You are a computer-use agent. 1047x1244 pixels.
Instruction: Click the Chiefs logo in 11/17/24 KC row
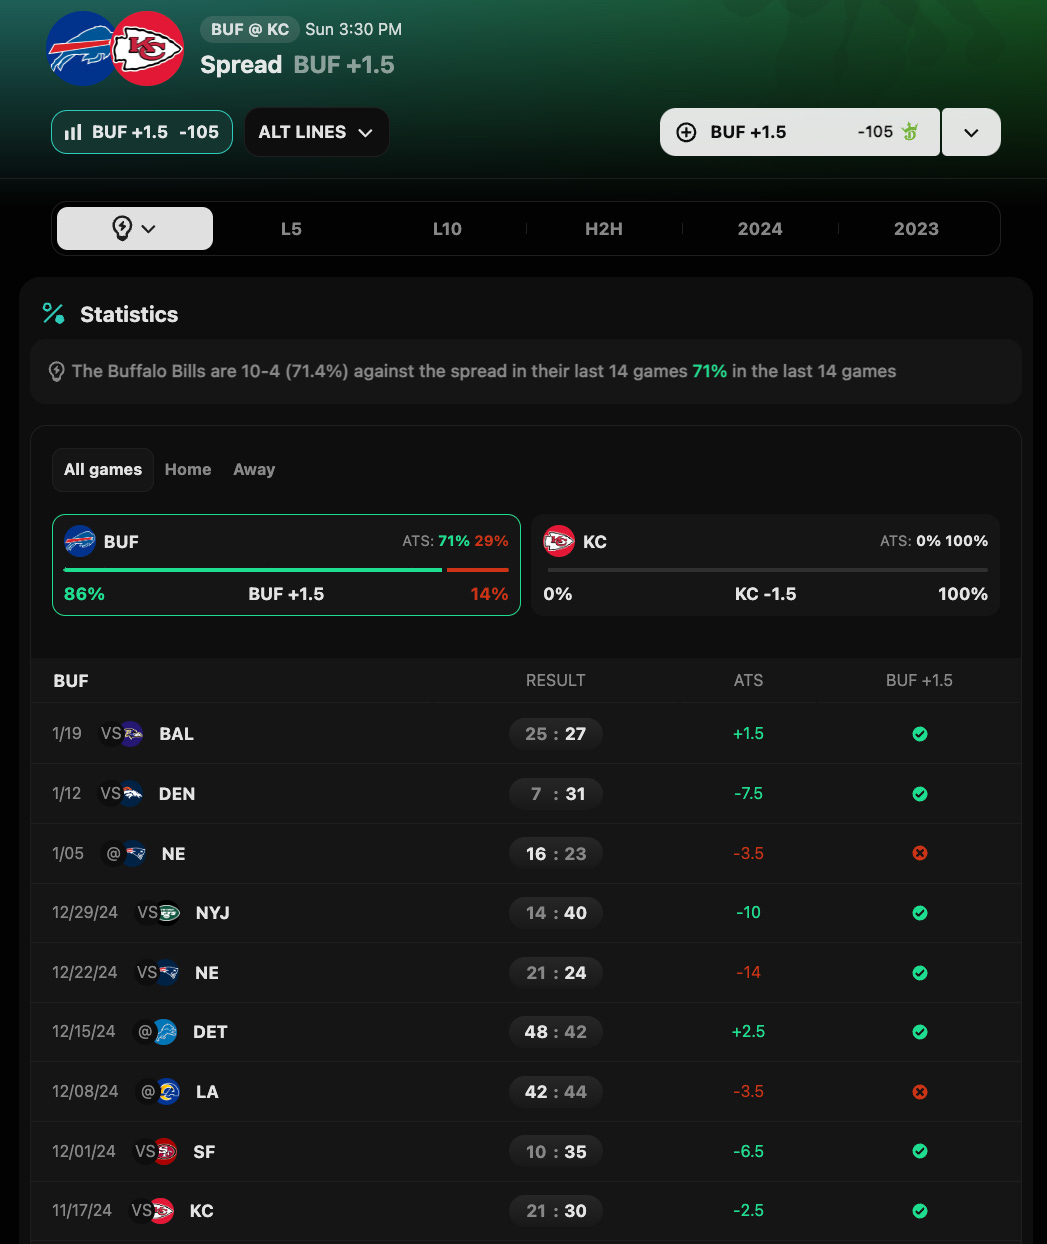(x=162, y=1211)
